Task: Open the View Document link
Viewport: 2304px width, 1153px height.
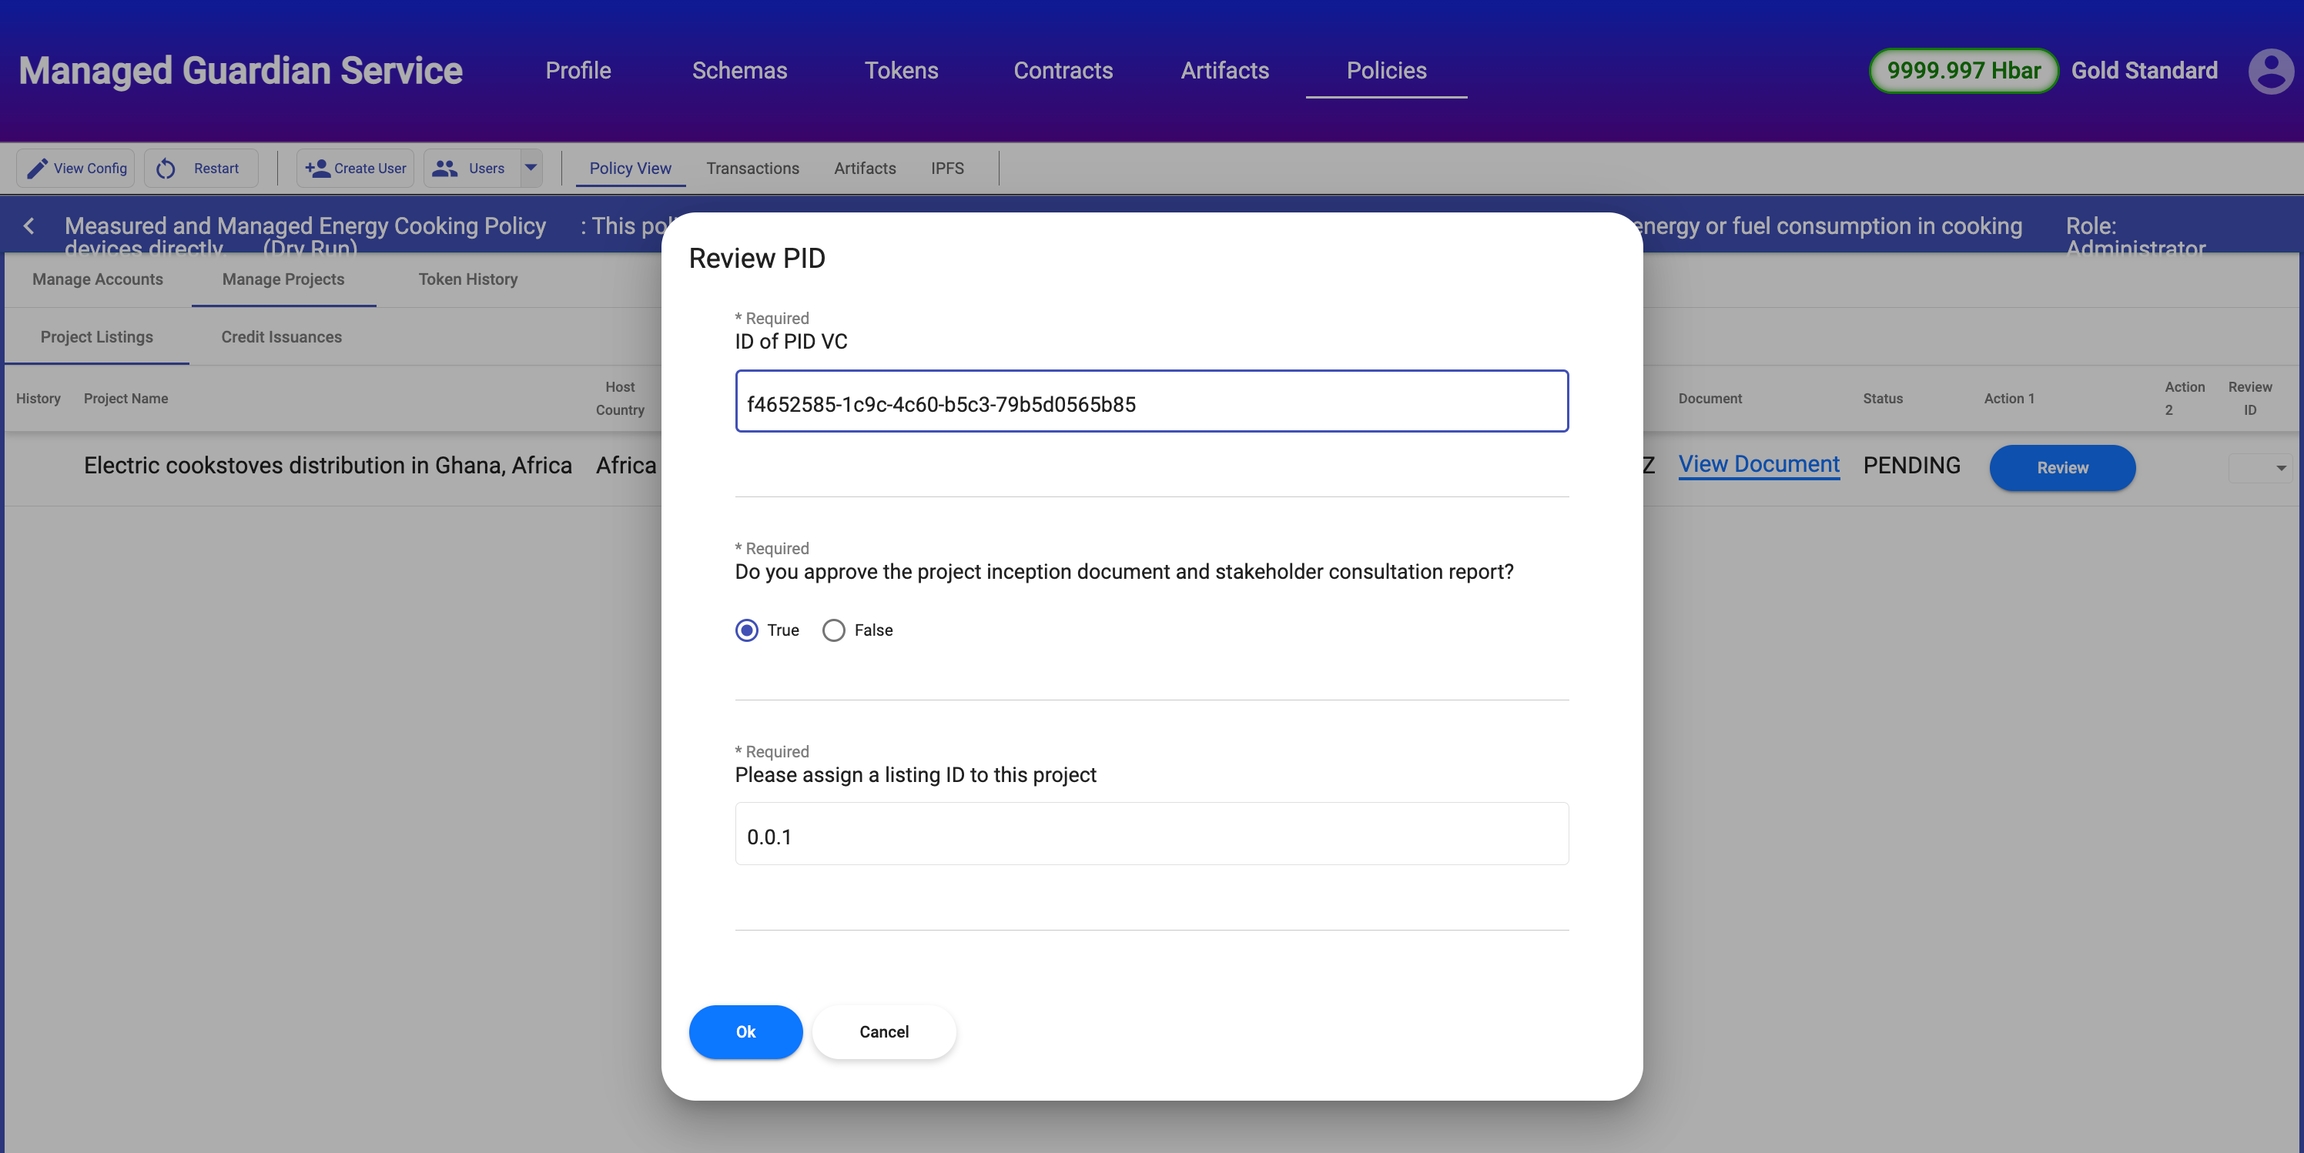Action: click(1758, 465)
